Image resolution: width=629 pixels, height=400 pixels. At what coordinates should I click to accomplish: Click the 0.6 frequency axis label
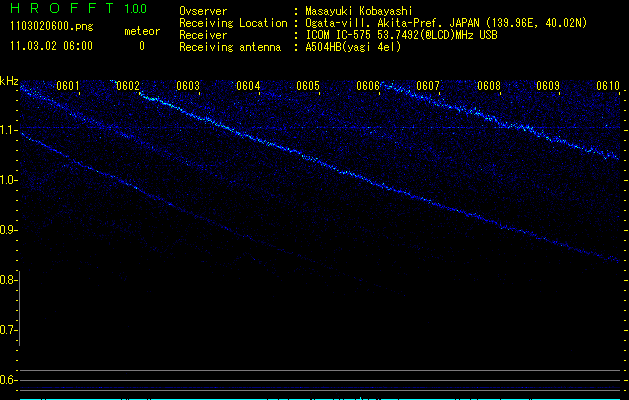pyautogui.click(x=8, y=380)
